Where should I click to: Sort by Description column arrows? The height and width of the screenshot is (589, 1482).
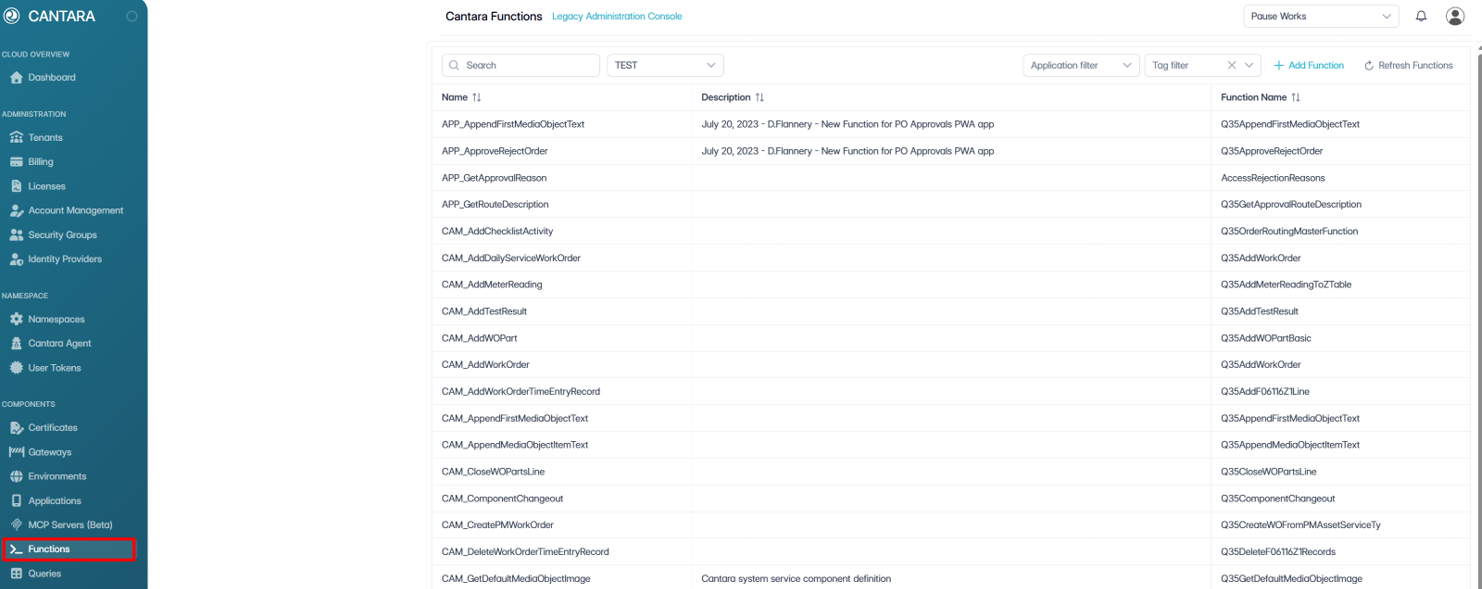click(x=760, y=98)
